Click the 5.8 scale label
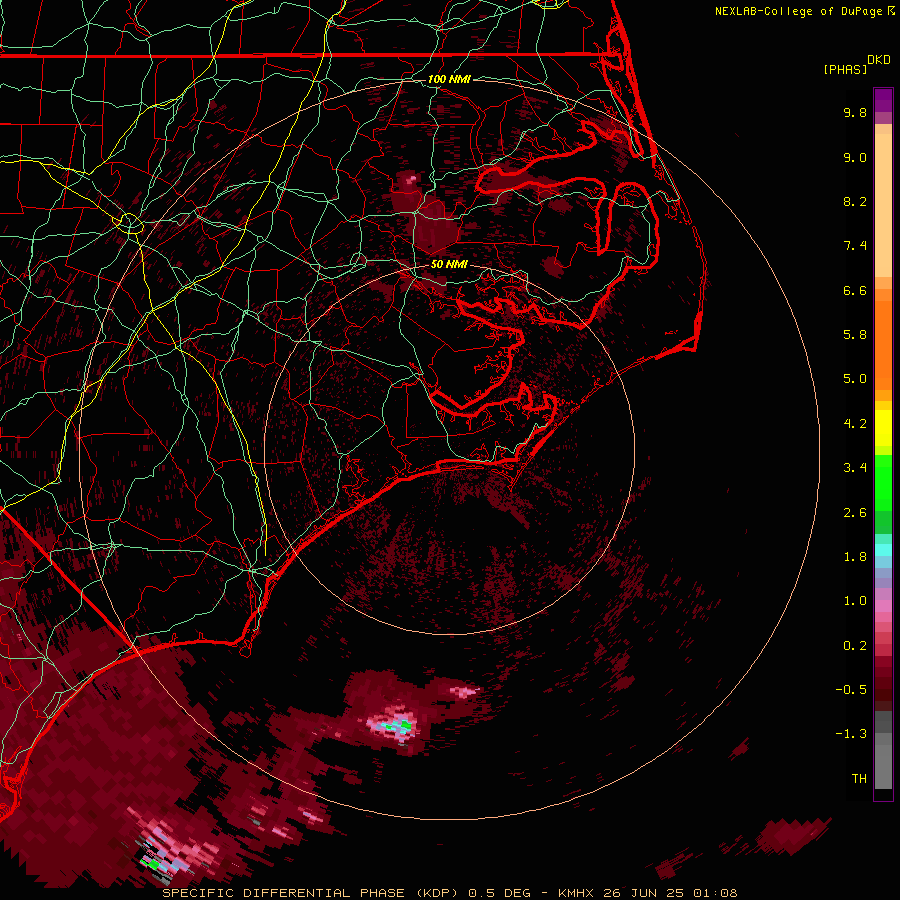Screen dimensions: 900x900 (x=855, y=335)
